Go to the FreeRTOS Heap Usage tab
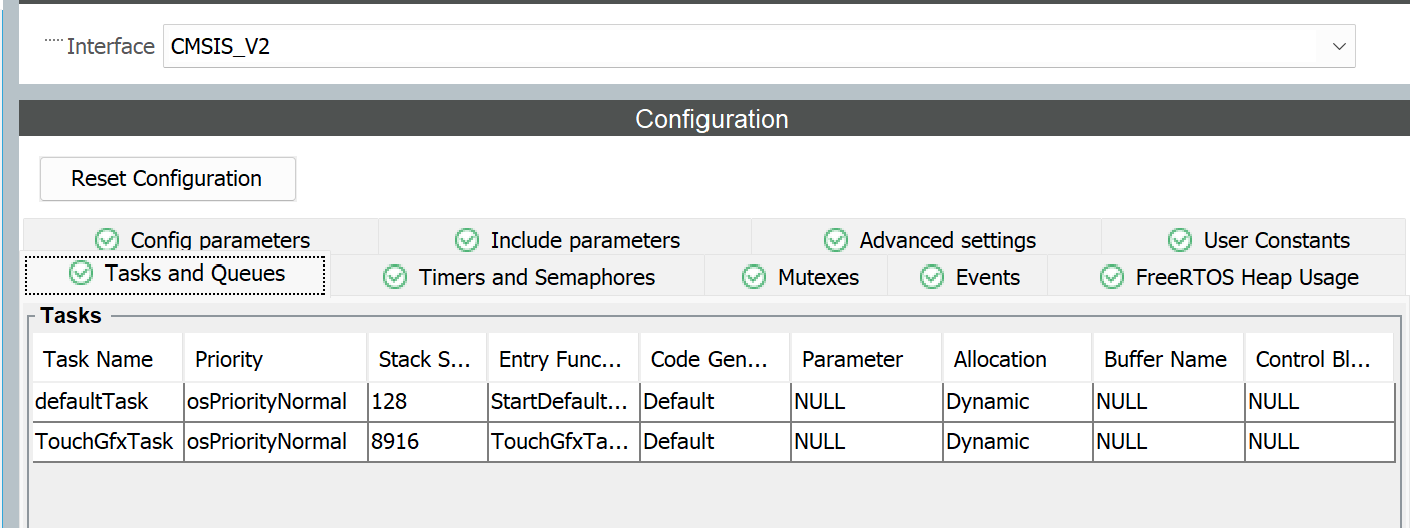This screenshot has width=1410, height=528. (1246, 277)
